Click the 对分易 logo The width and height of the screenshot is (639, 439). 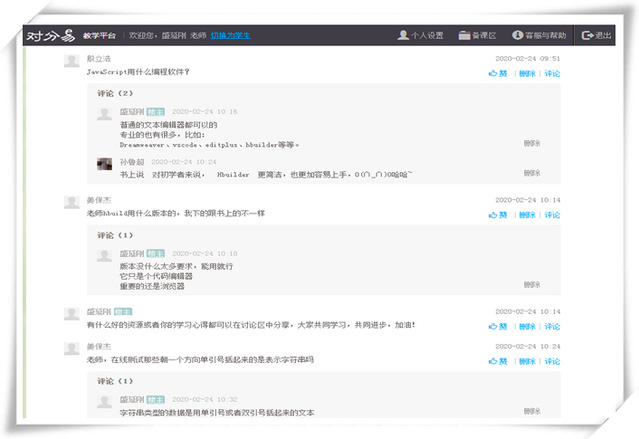point(49,35)
